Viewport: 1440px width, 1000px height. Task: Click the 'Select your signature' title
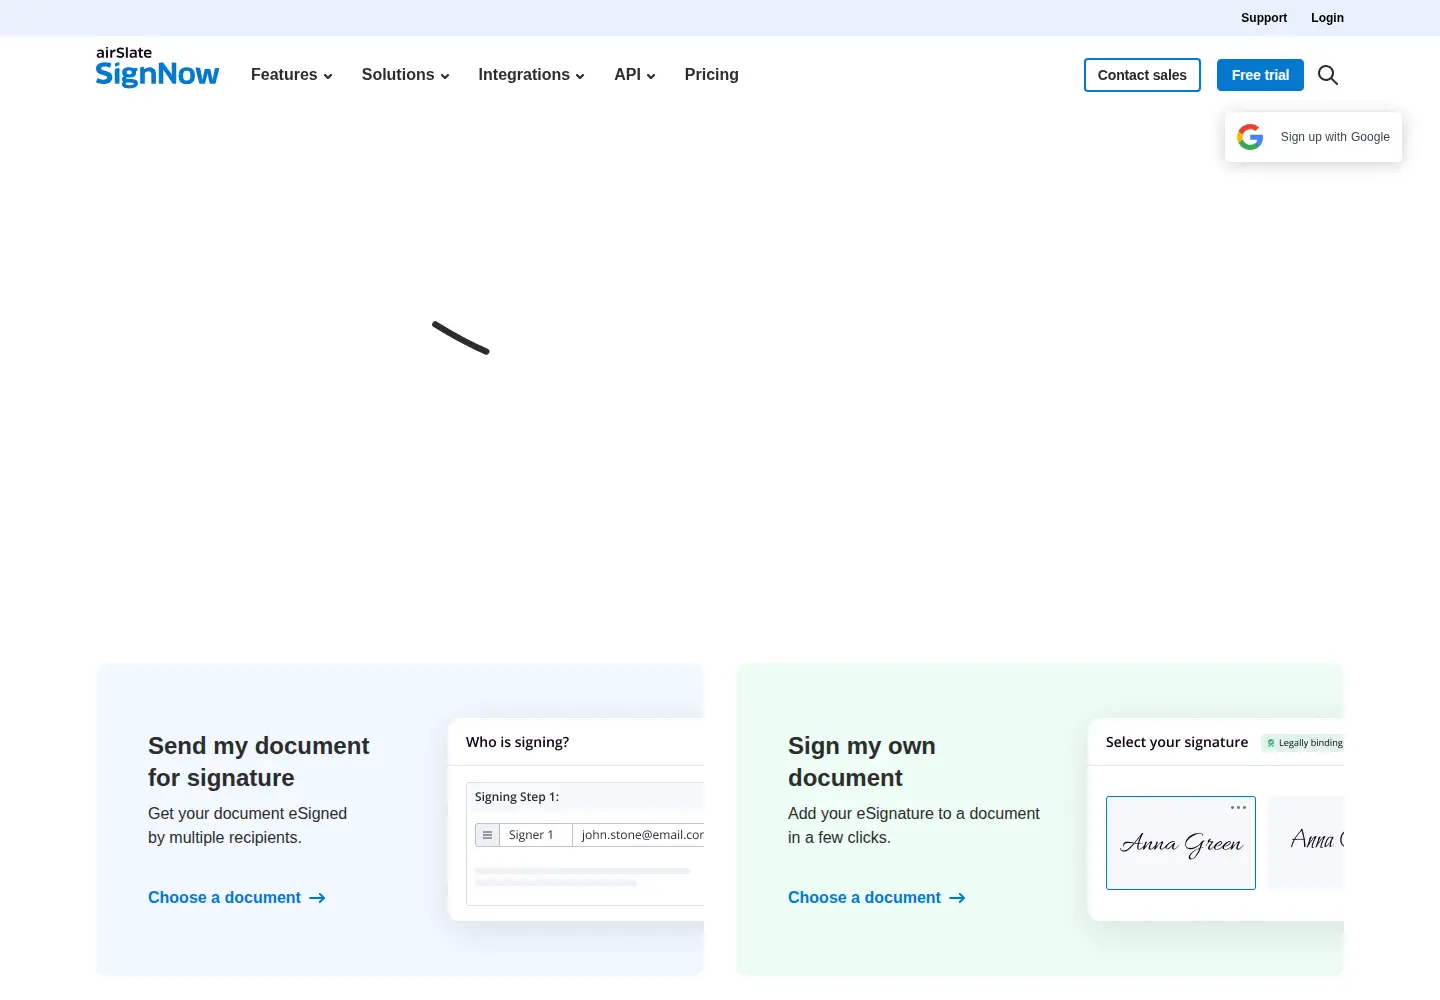(x=1177, y=742)
